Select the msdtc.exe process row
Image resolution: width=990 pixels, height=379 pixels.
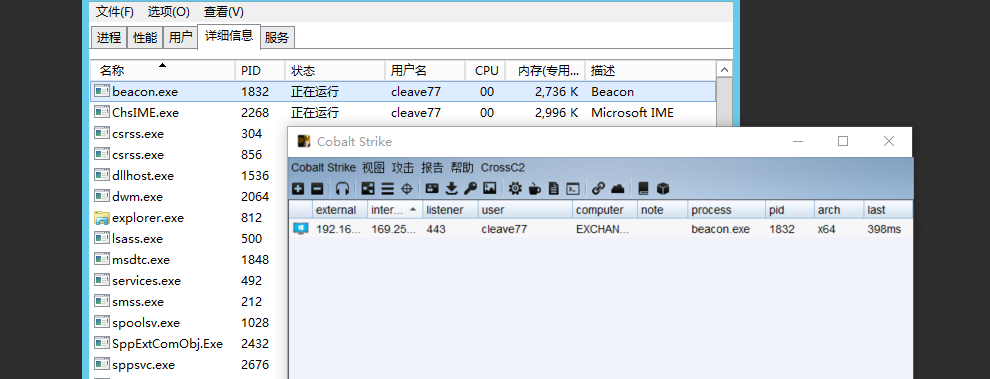(x=188, y=260)
